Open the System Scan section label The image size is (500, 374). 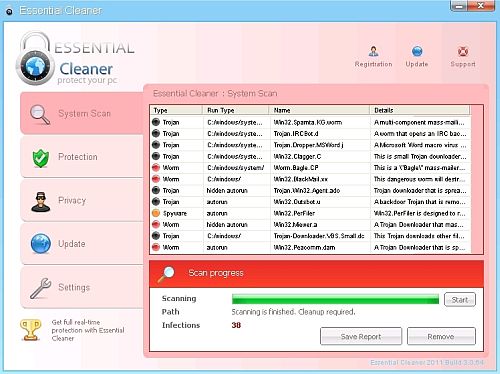point(84,114)
